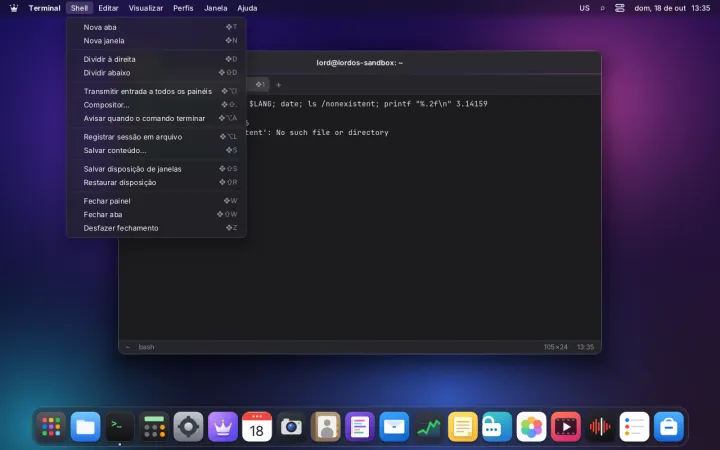Close the open Shell menu
Viewport: 720px width, 450px height.
(79, 8)
